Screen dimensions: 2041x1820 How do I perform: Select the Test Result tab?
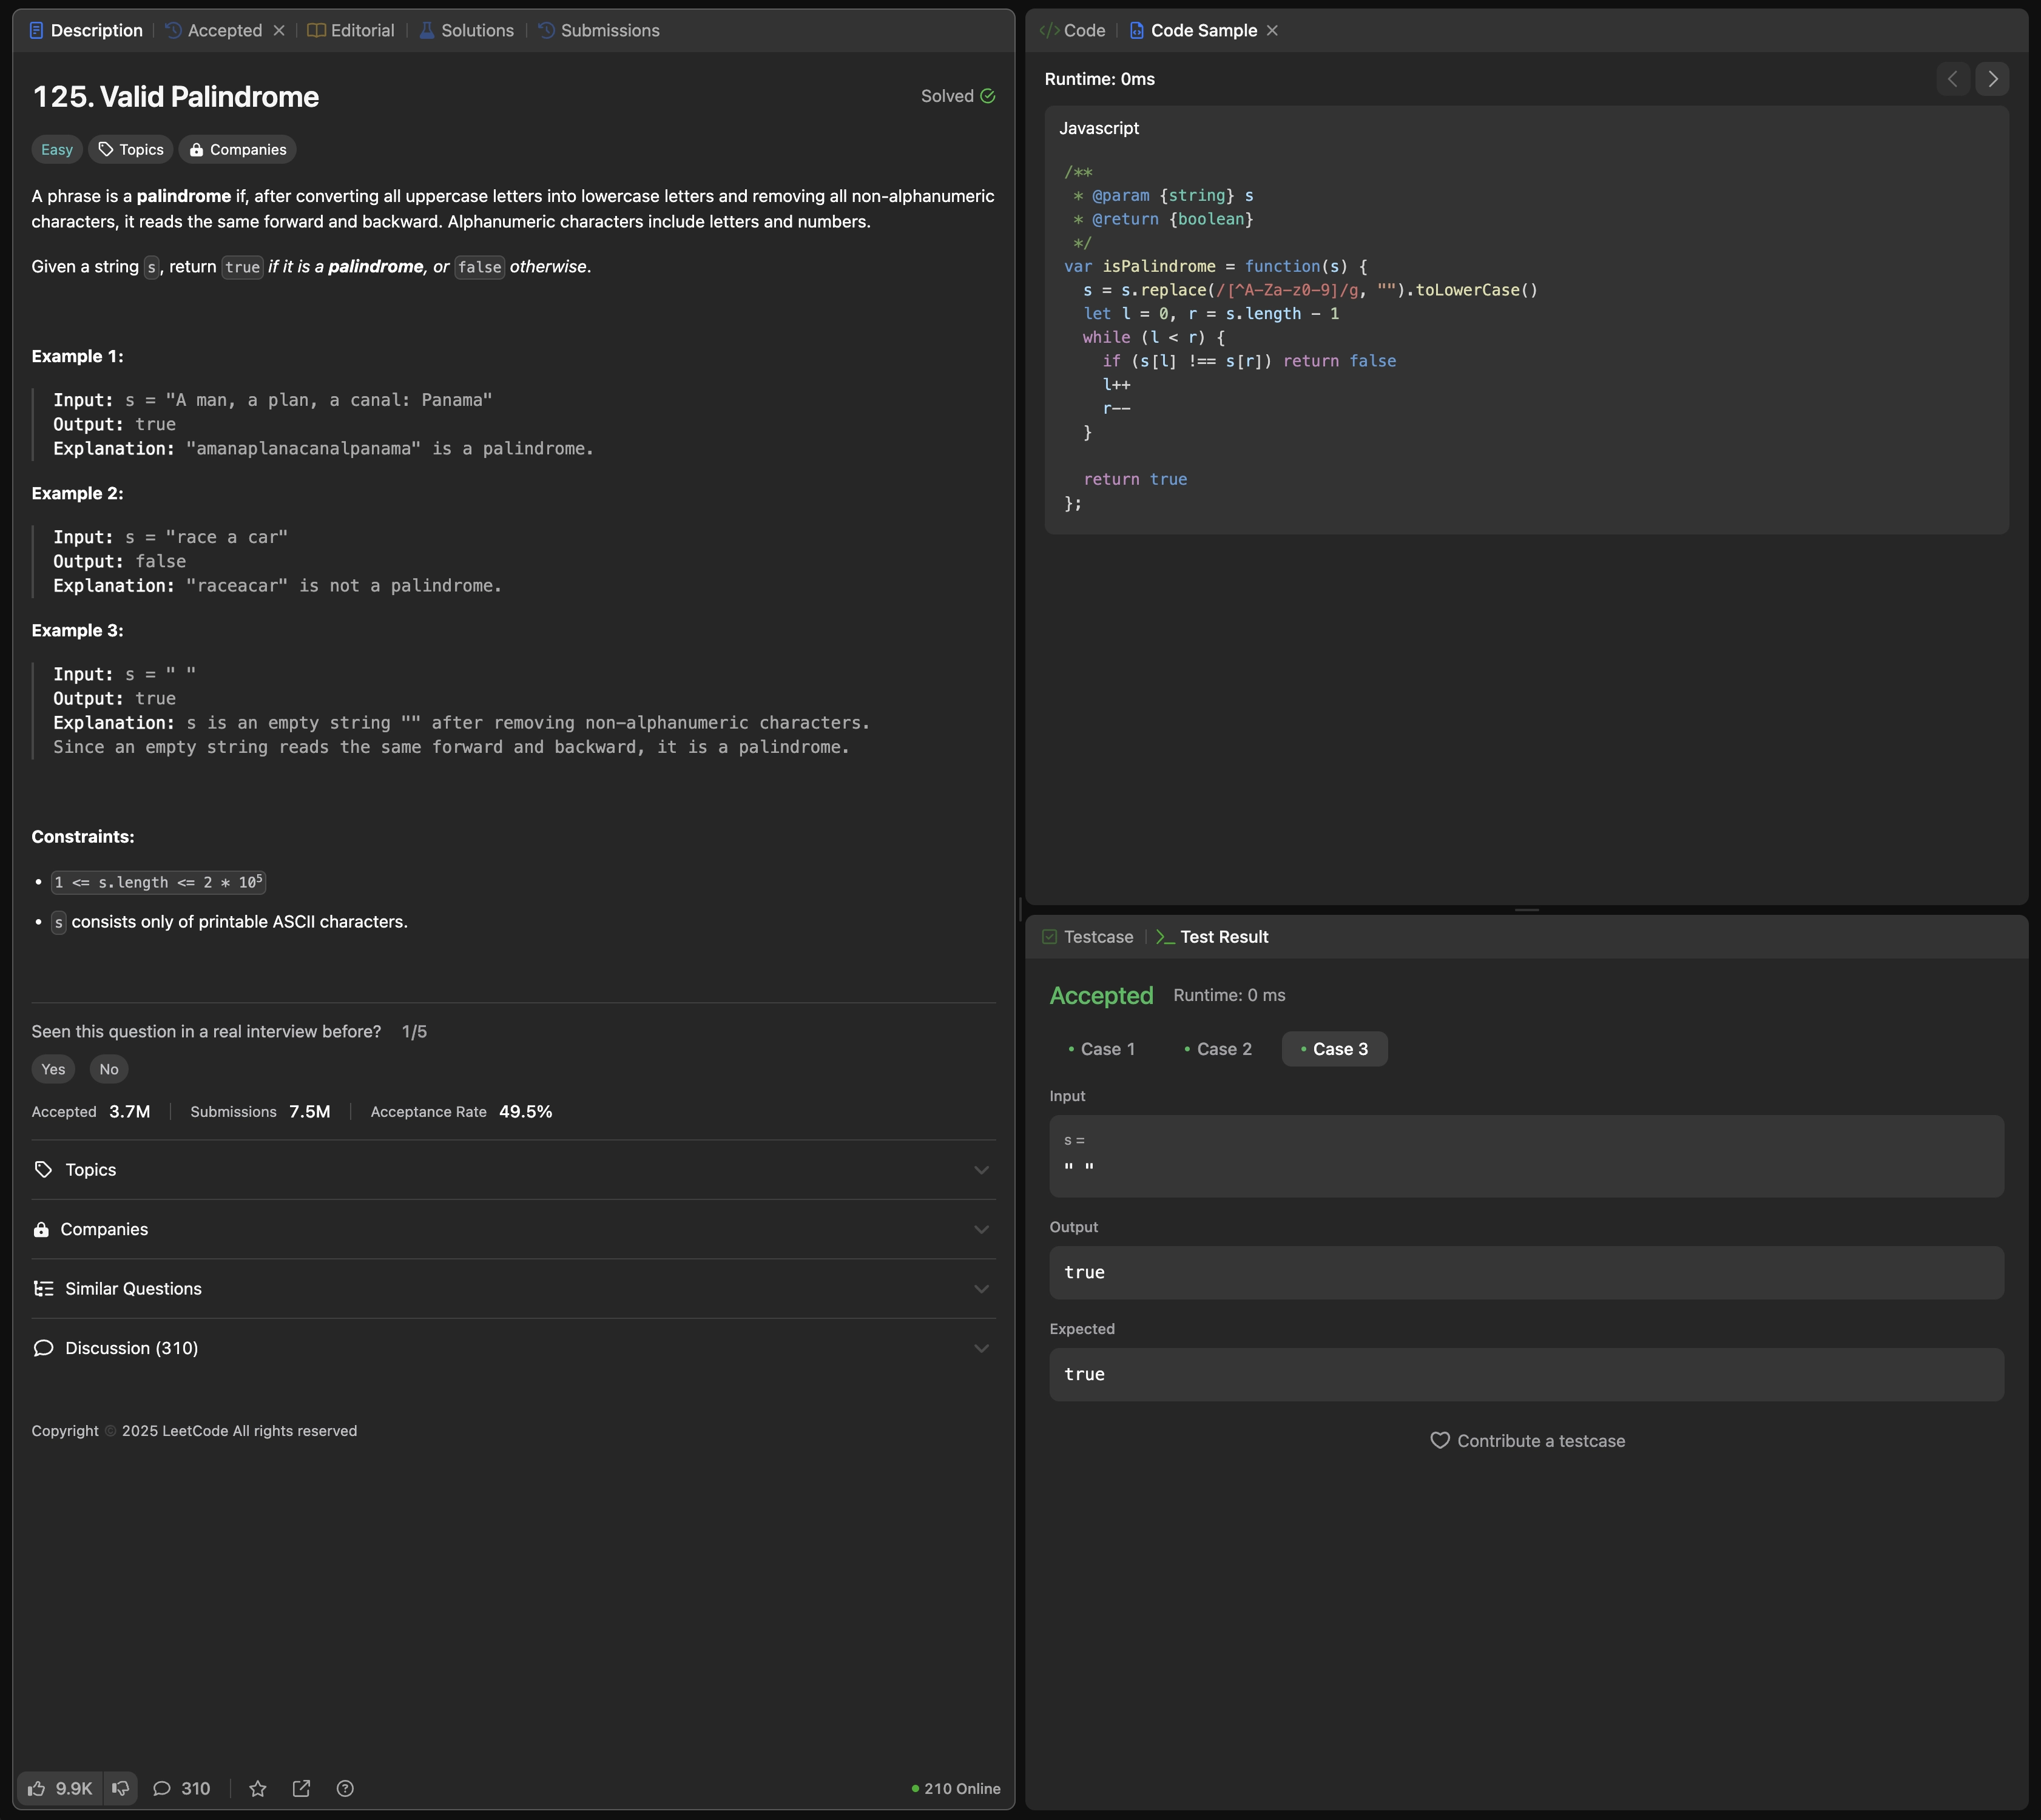(x=1213, y=937)
